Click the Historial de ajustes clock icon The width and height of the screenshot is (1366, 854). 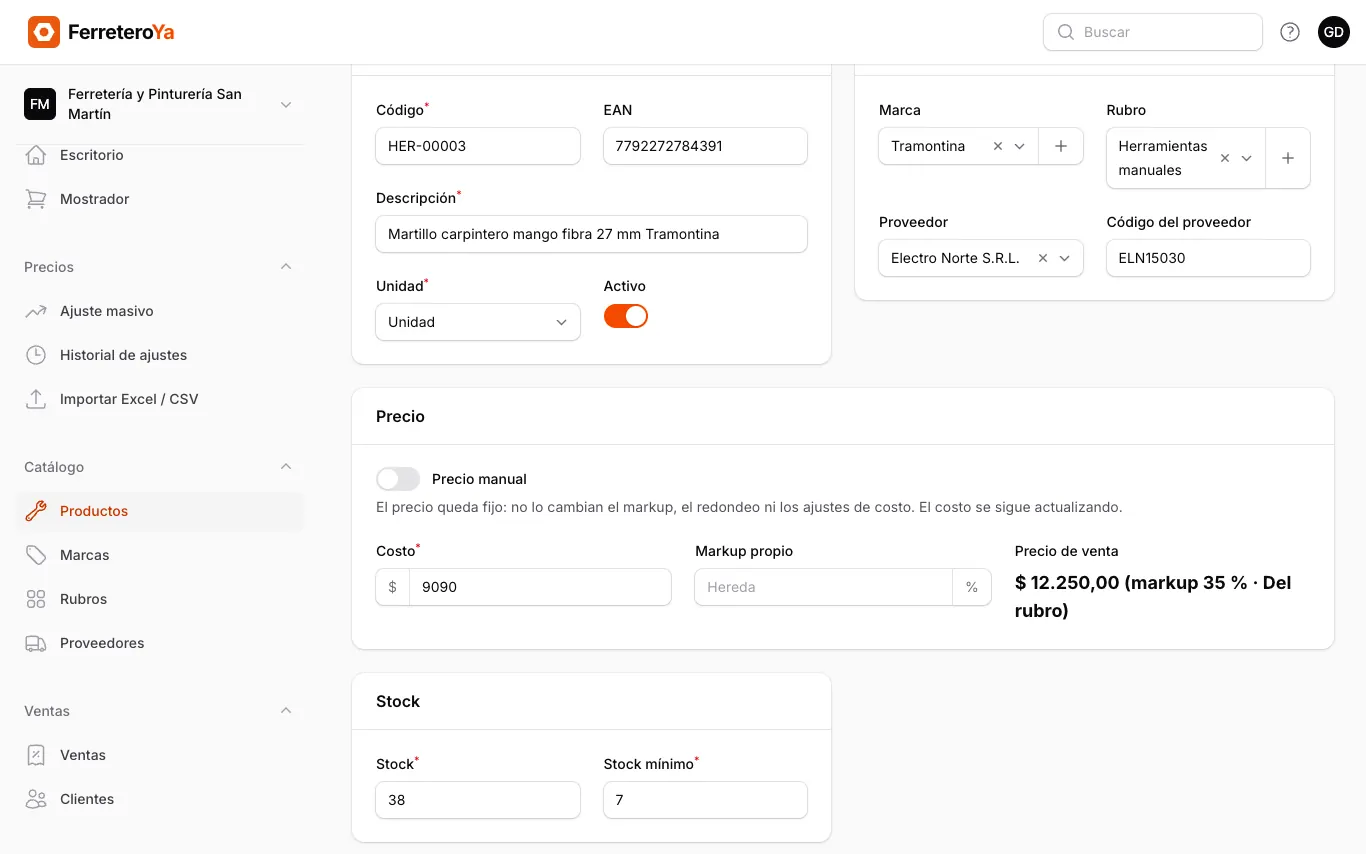coord(36,355)
